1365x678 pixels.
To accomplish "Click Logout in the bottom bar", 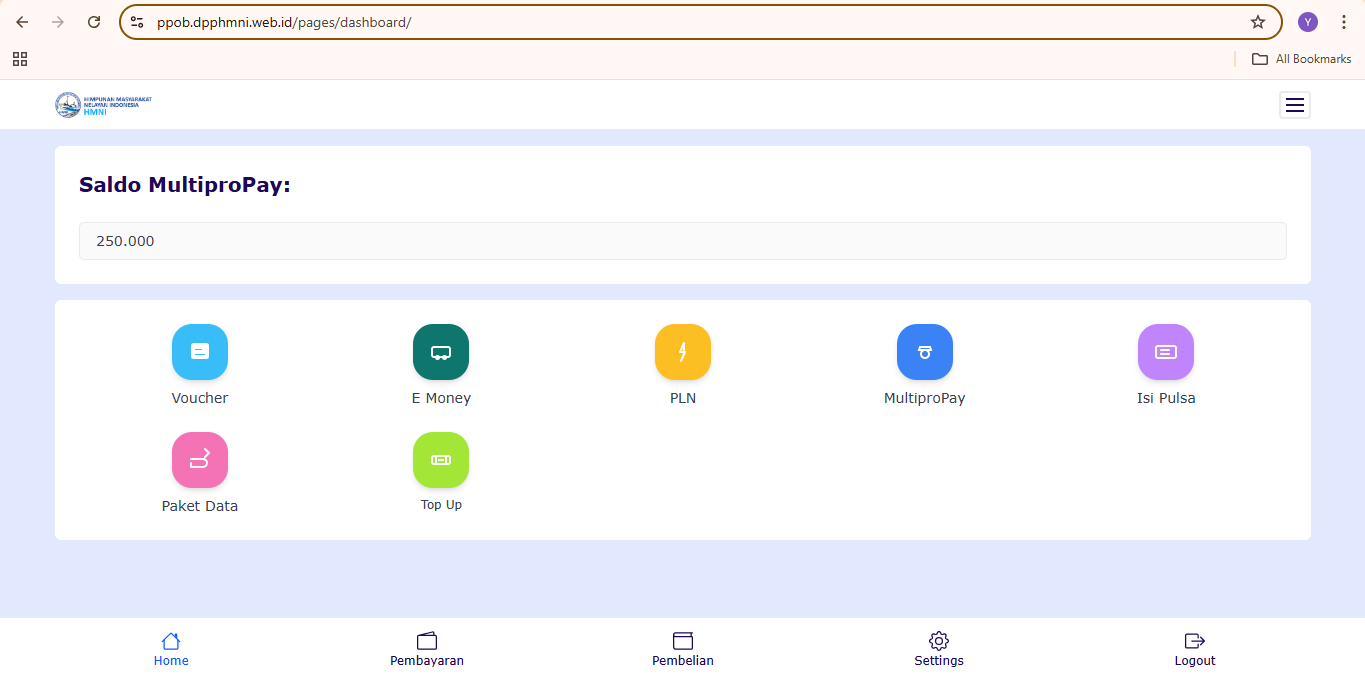I will [x=1195, y=649].
